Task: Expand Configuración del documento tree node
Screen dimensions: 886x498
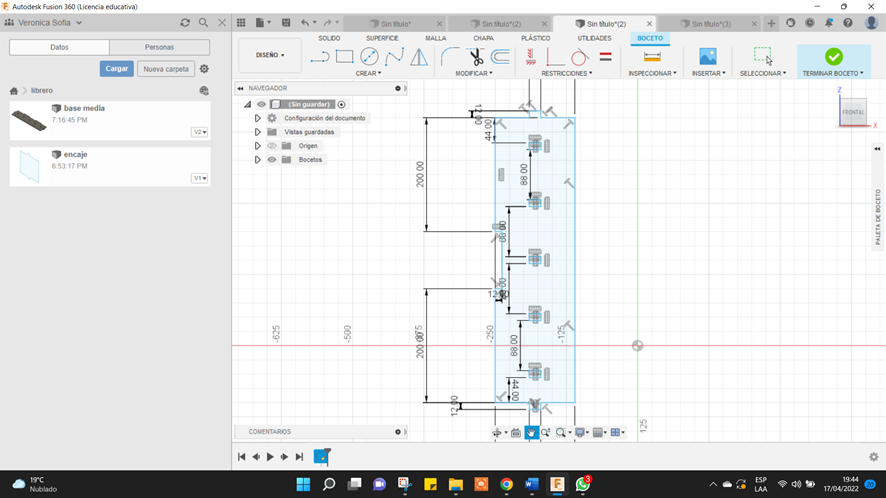Action: tap(258, 118)
